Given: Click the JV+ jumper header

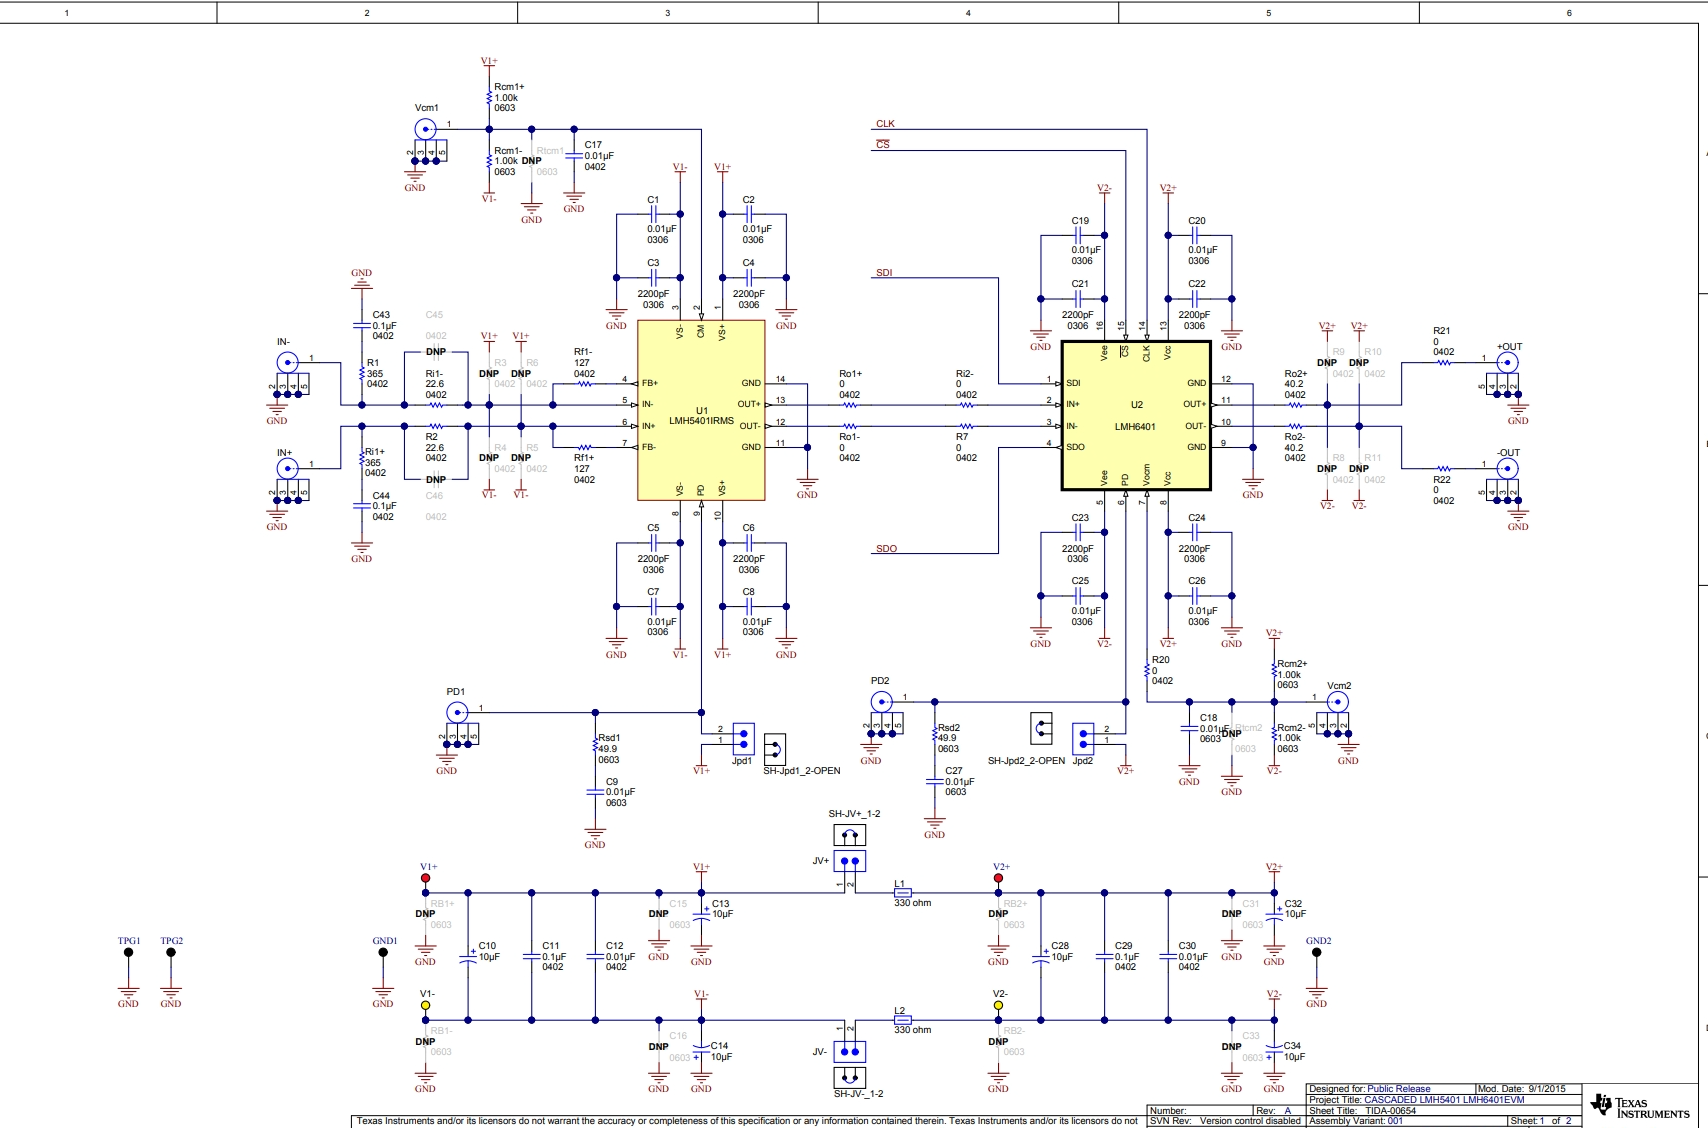Looking at the screenshot, I should pyautogui.click(x=849, y=861).
